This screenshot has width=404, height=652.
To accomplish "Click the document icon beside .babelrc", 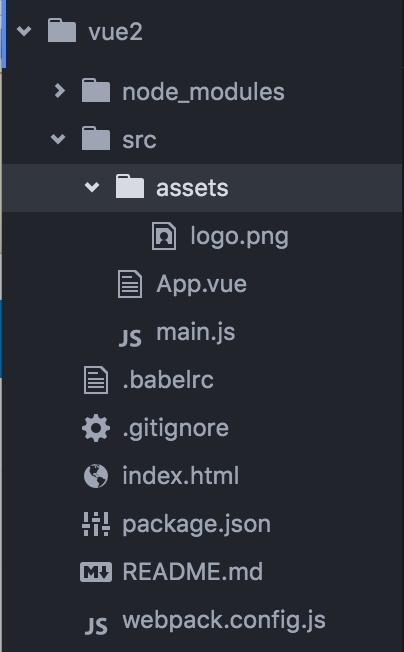I will pyautogui.click(x=96, y=380).
